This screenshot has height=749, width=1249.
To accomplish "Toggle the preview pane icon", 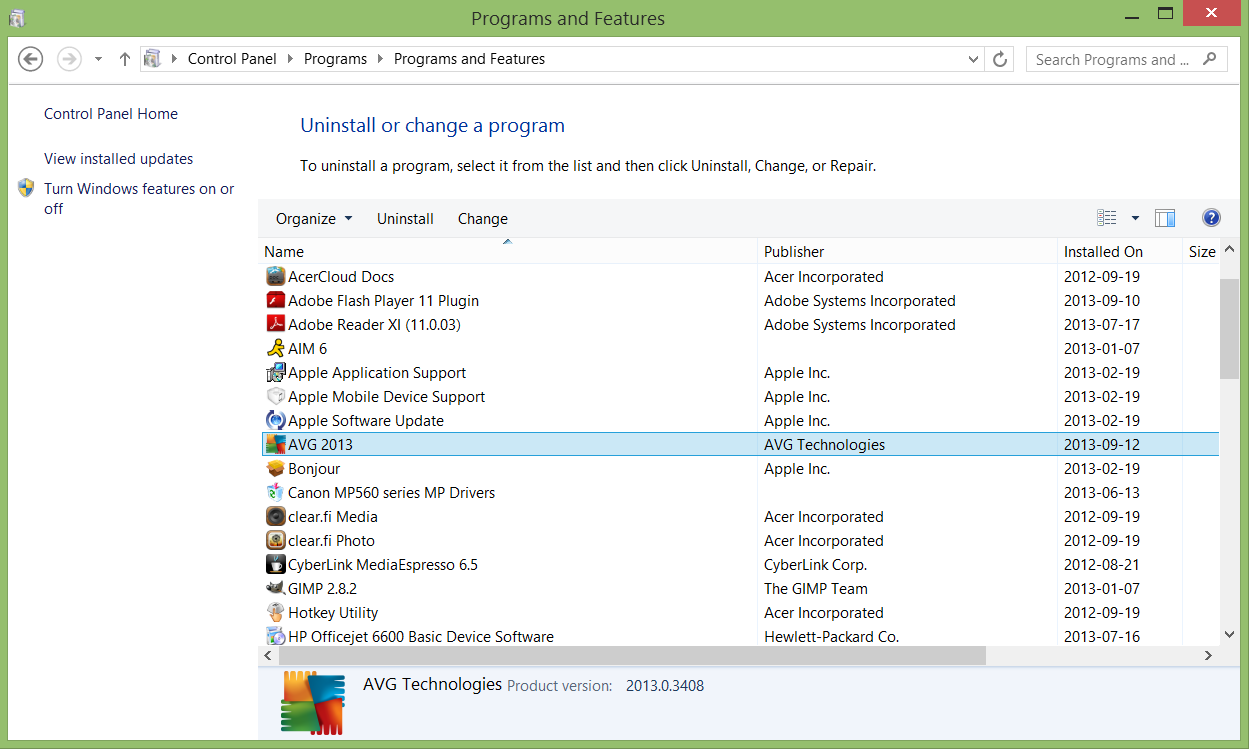I will 1165,218.
